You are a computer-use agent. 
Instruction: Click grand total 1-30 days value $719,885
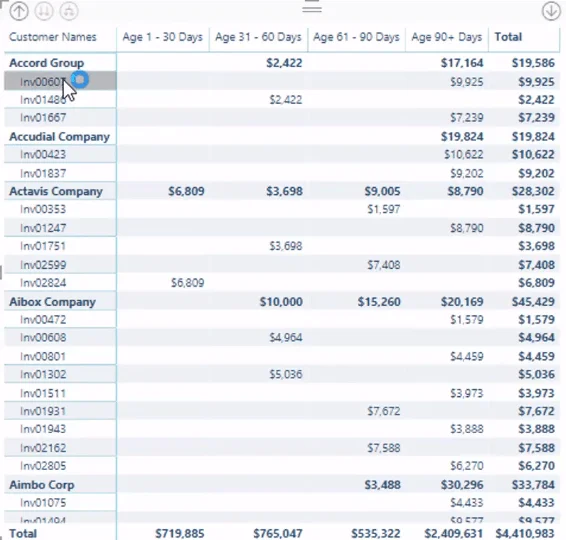click(180, 533)
